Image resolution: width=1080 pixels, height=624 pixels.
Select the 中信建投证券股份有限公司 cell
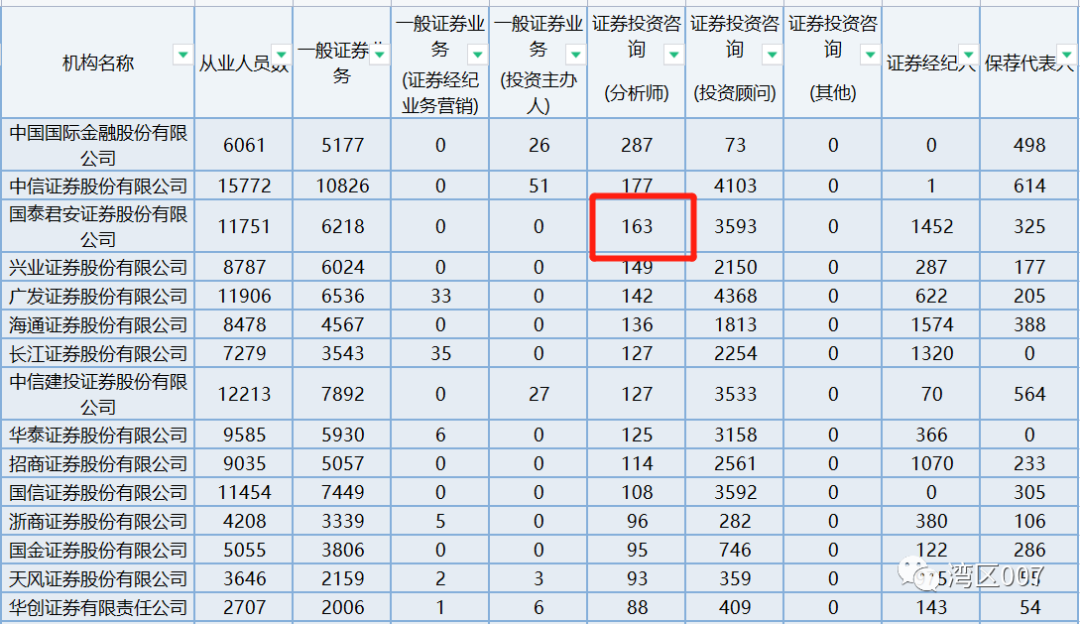pyautogui.click(x=98, y=394)
